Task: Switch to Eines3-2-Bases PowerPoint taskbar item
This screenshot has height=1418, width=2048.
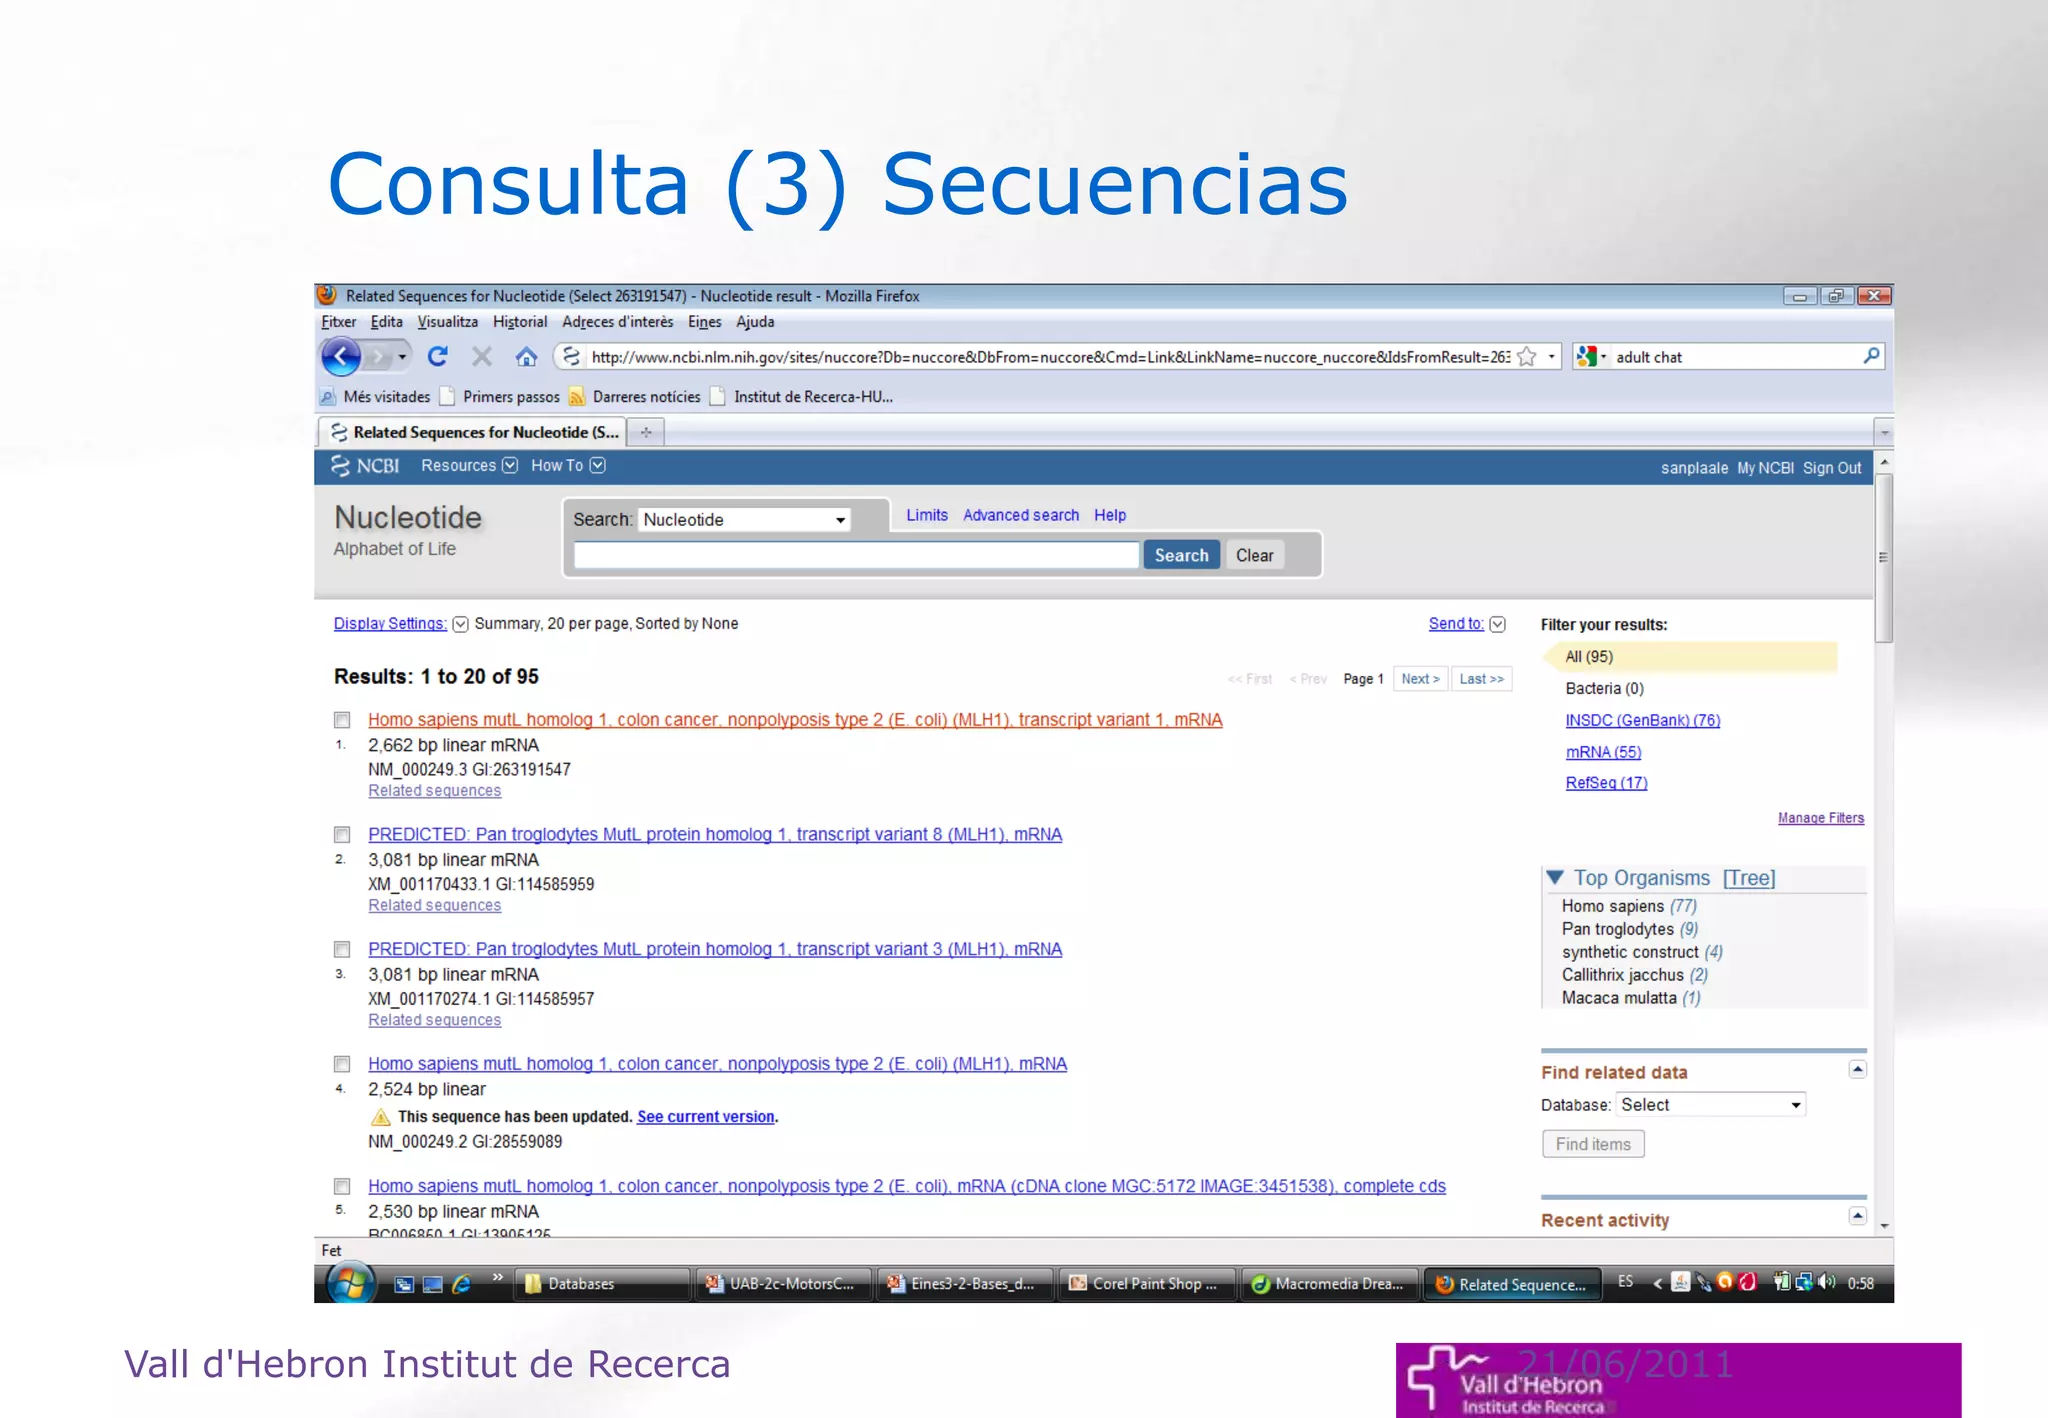Action: pyautogui.click(x=965, y=1284)
